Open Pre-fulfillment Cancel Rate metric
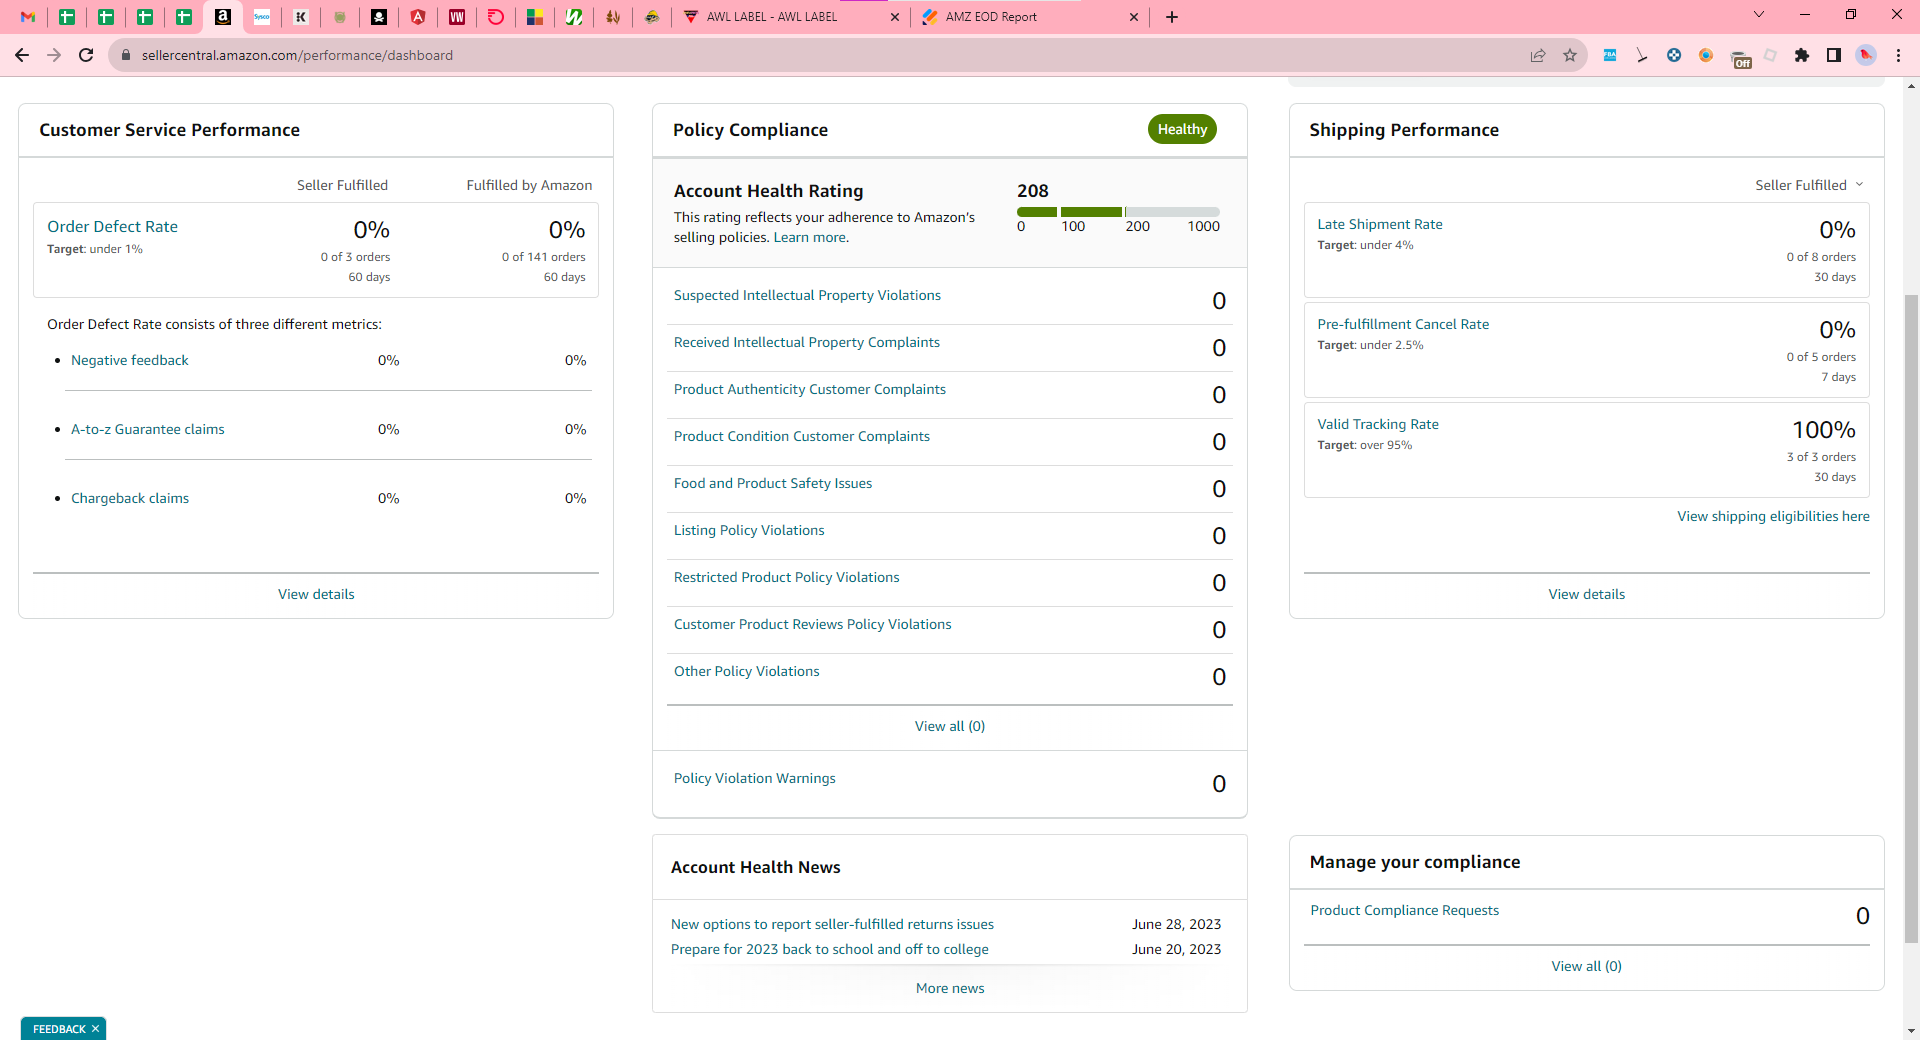Viewport: 1920px width, 1040px height. pos(1403,324)
